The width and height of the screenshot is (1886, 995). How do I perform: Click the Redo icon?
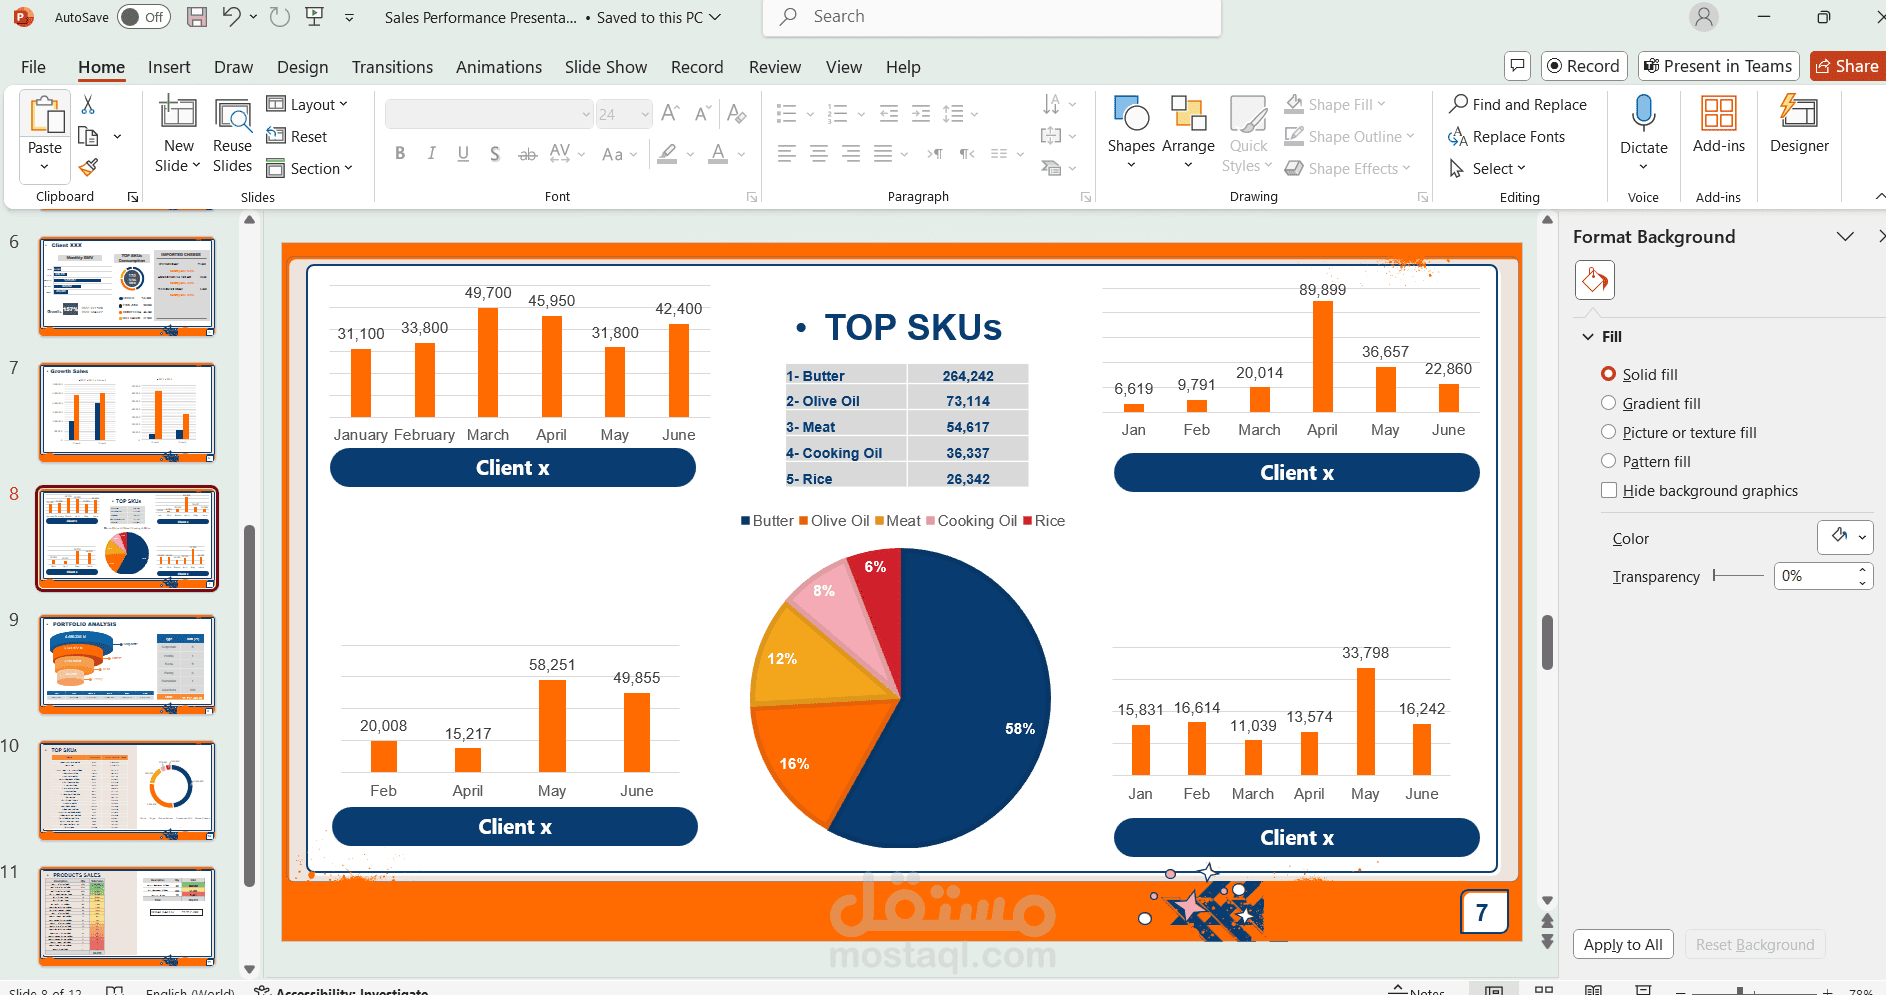pos(280,17)
